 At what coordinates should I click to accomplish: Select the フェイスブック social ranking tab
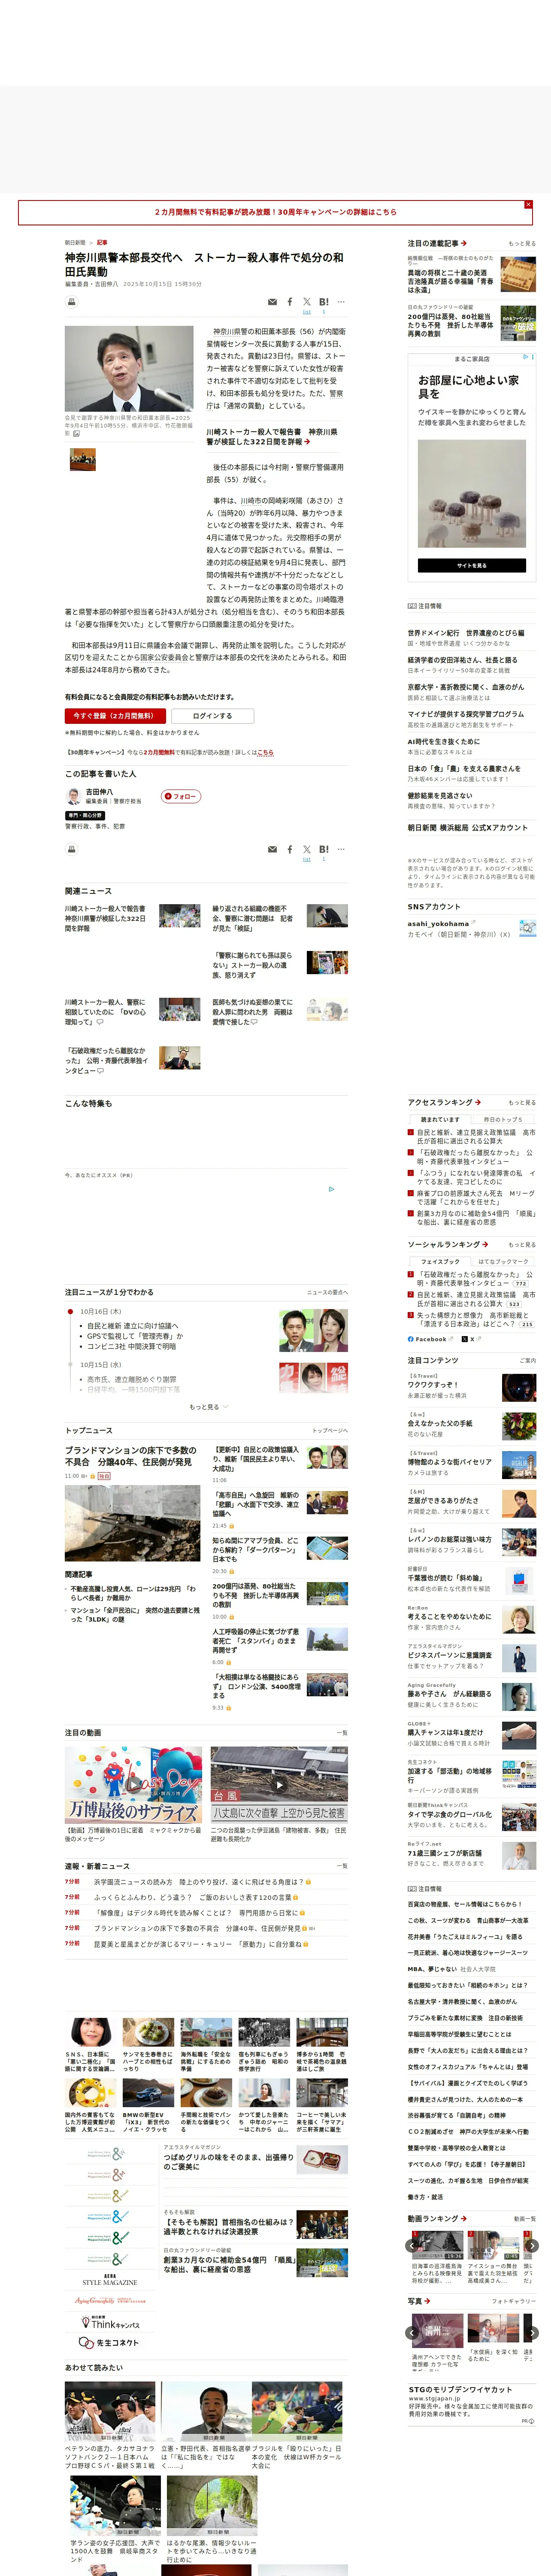pos(440,1261)
